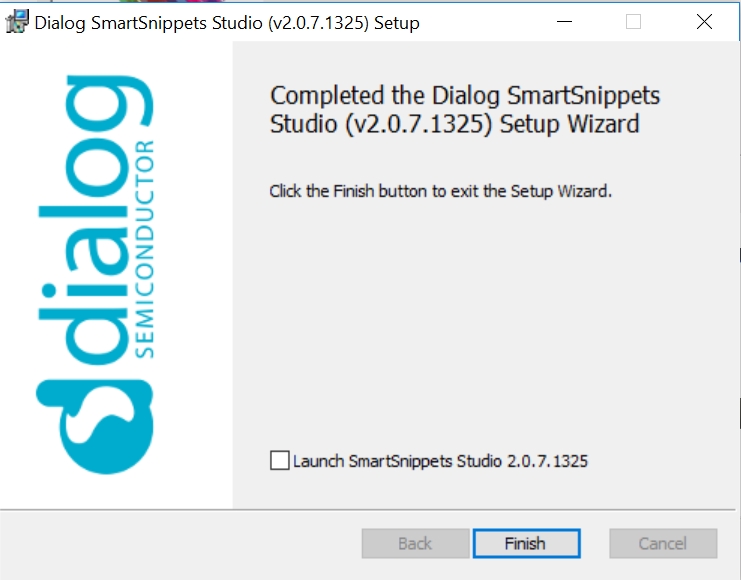741x580 pixels.
Task: Minimize the Setup wizard window
Action: click(x=564, y=22)
